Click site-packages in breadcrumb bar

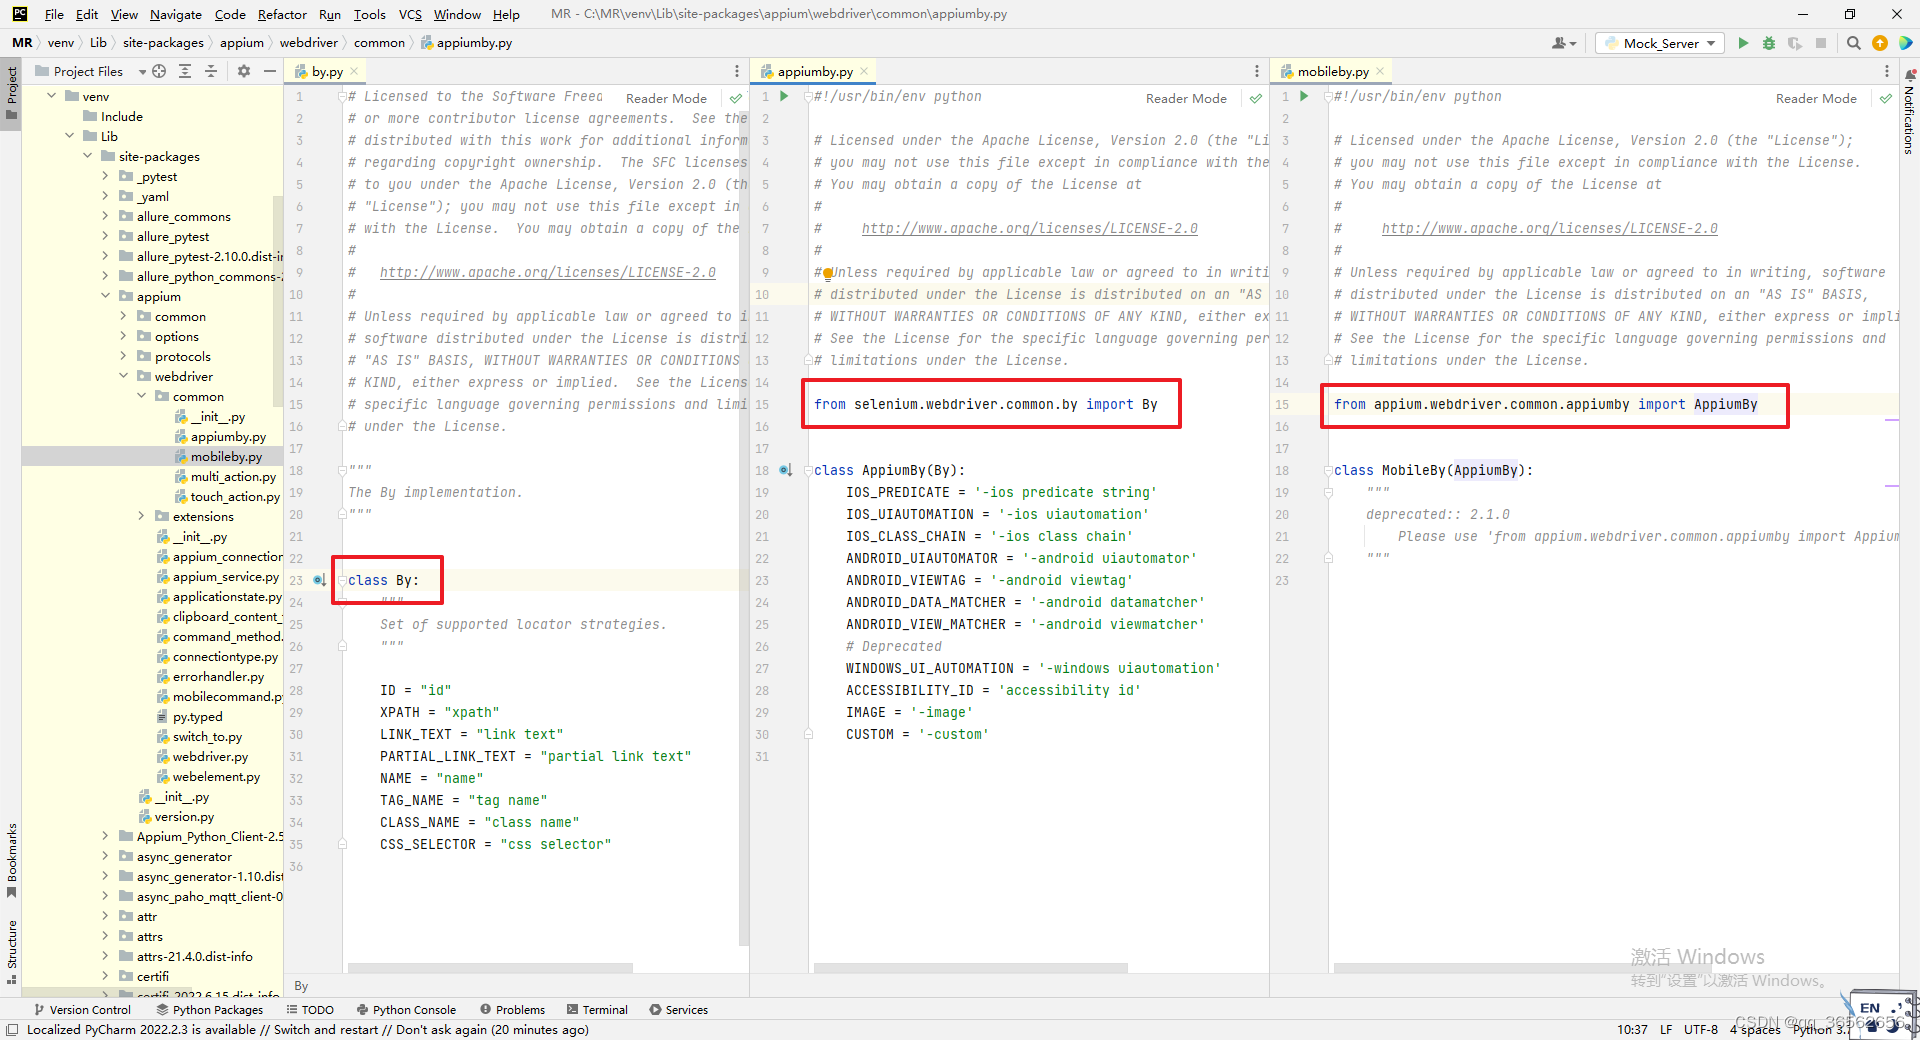(163, 43)
